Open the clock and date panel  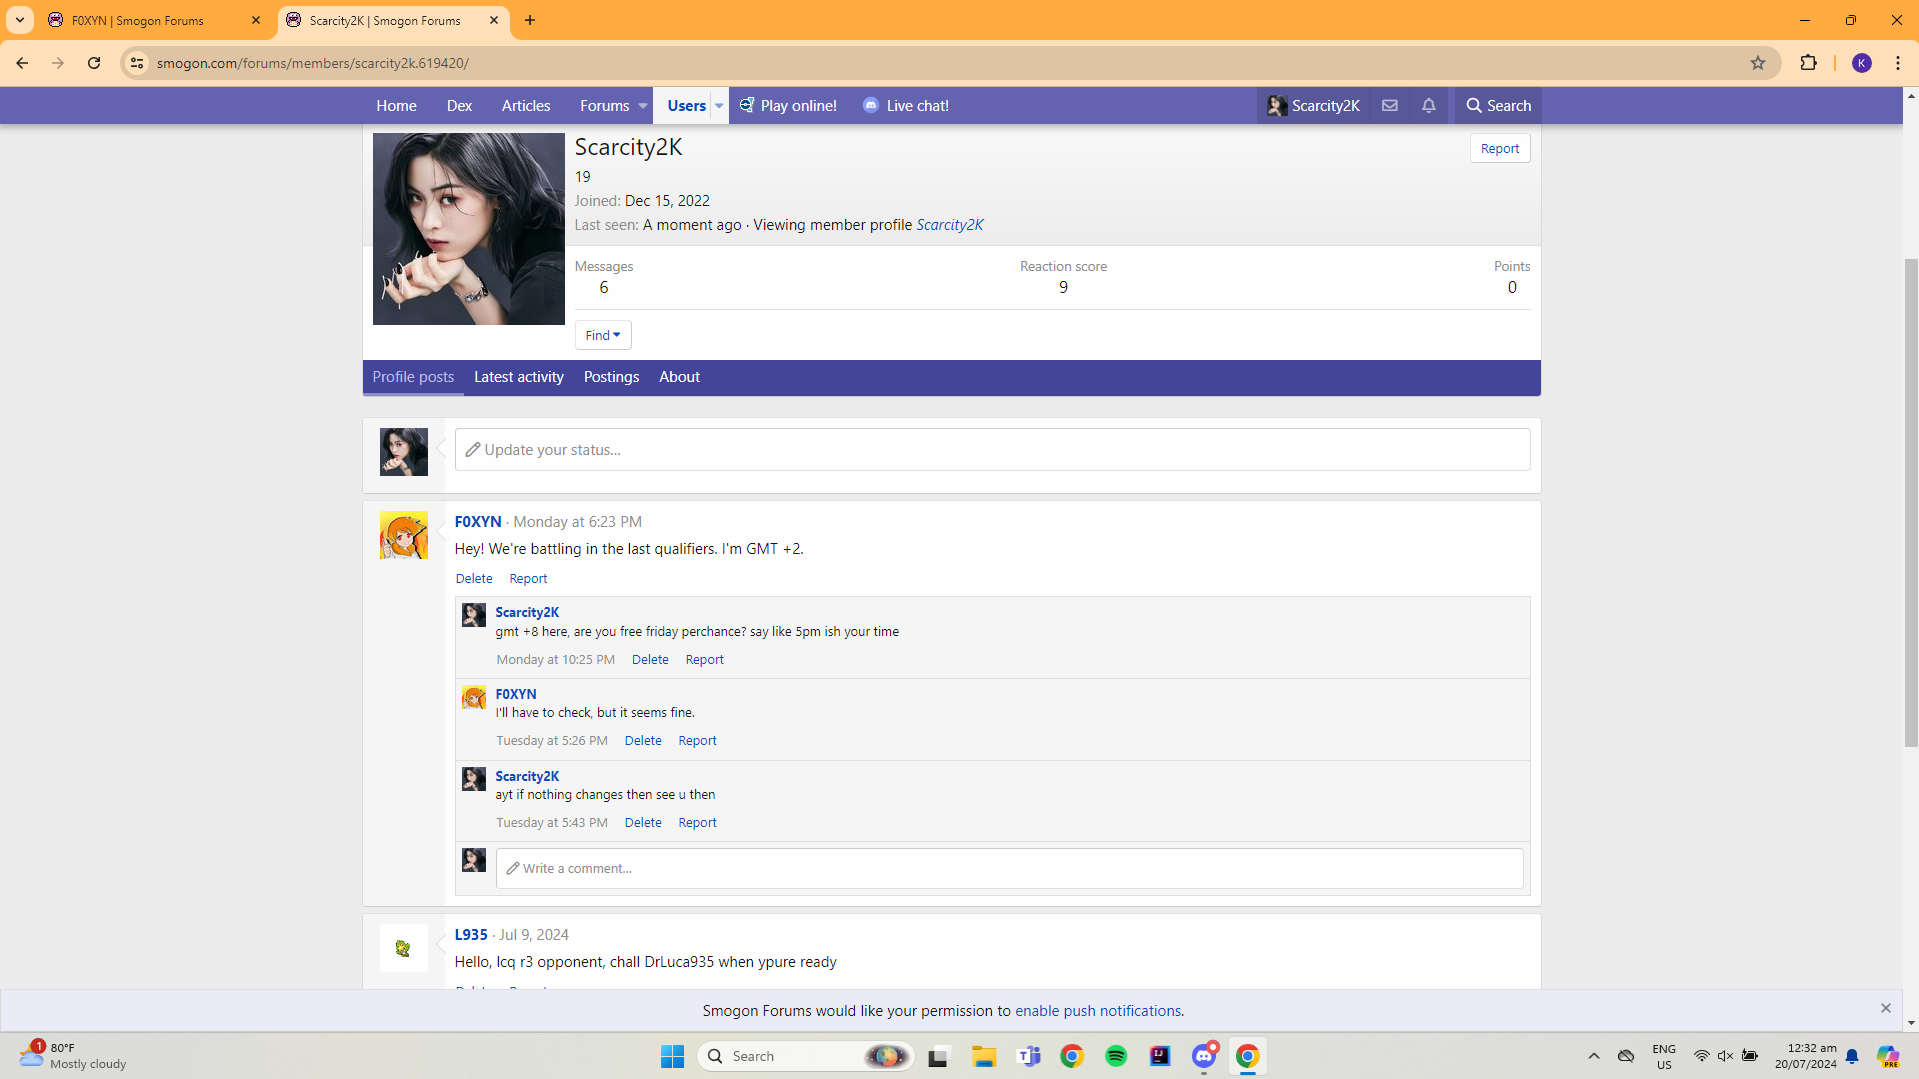tap(1805, 1056)
